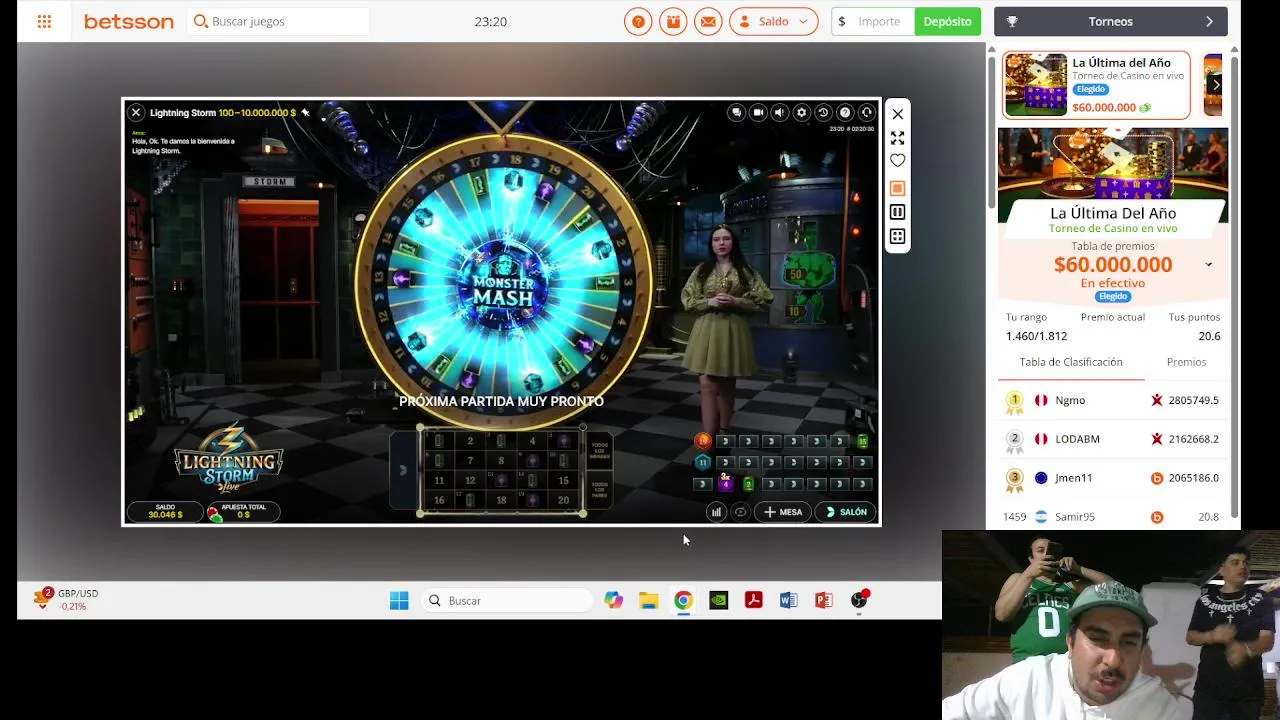The height and width of the screenshot is (720, 1280).
Task: Click the Importe amount input field
Action: (x=873, y=21)
